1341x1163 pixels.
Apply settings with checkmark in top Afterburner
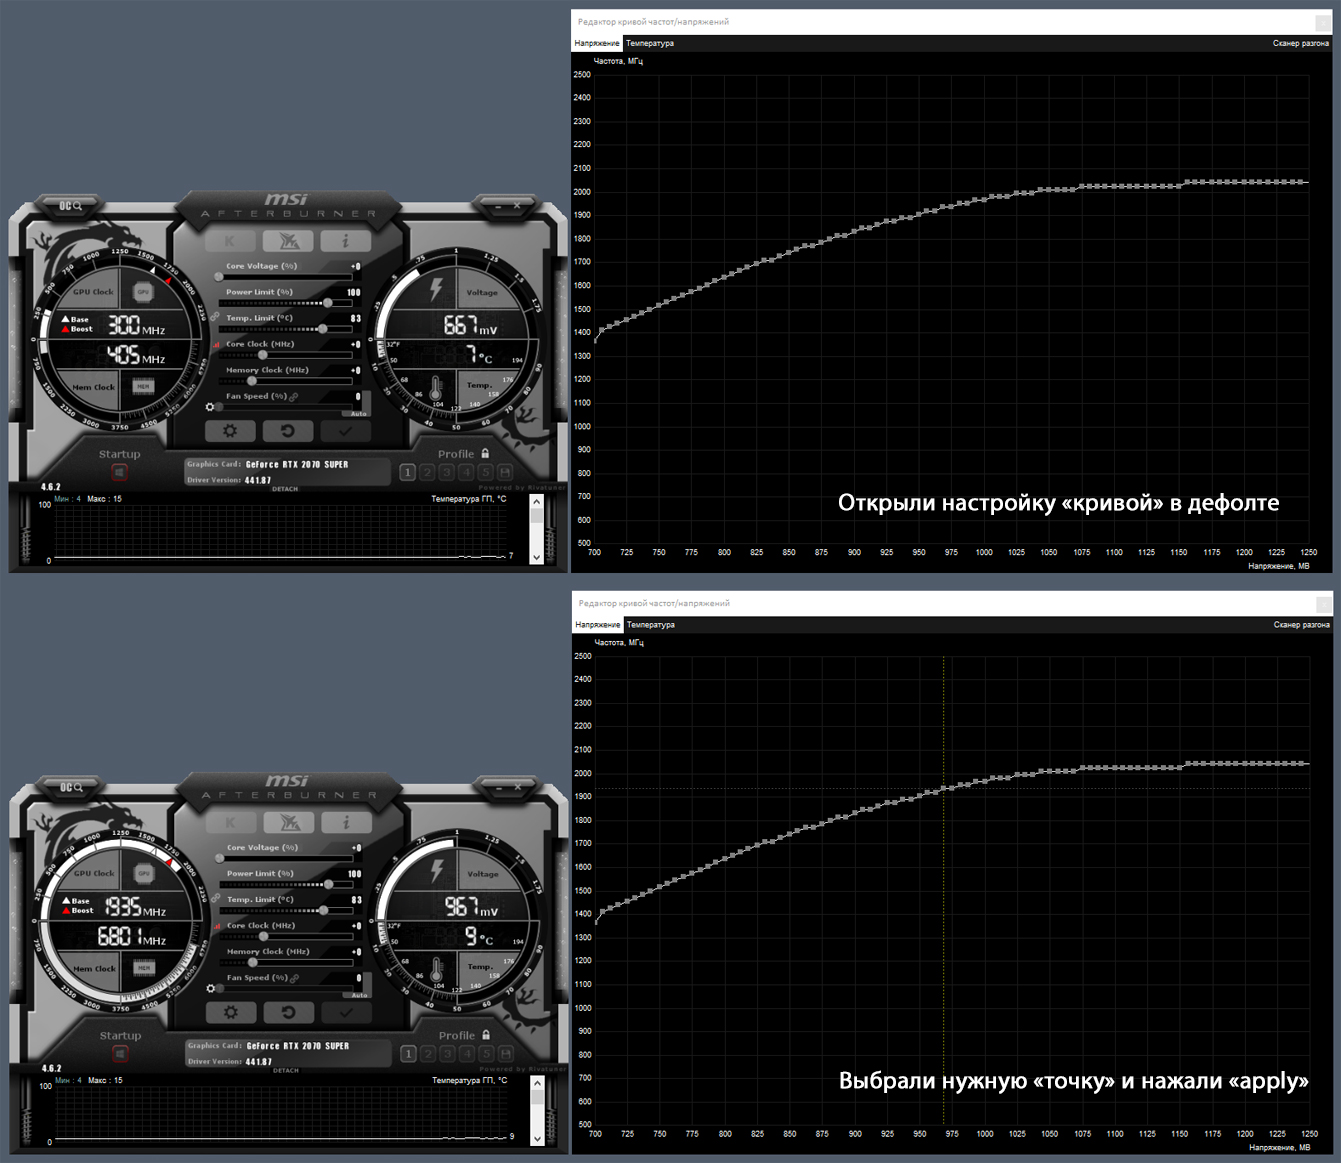pos(346,431)
